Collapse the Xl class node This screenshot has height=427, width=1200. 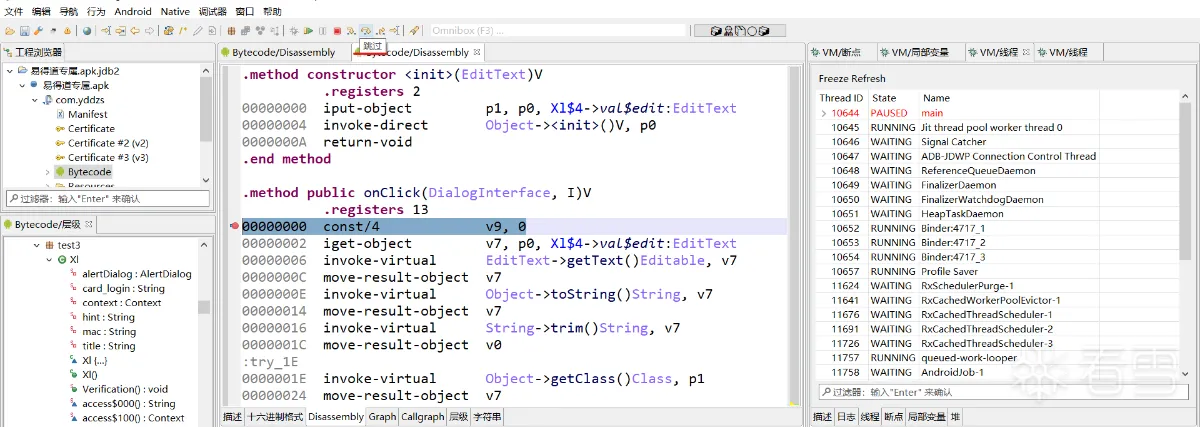click(x=48, y=259)
